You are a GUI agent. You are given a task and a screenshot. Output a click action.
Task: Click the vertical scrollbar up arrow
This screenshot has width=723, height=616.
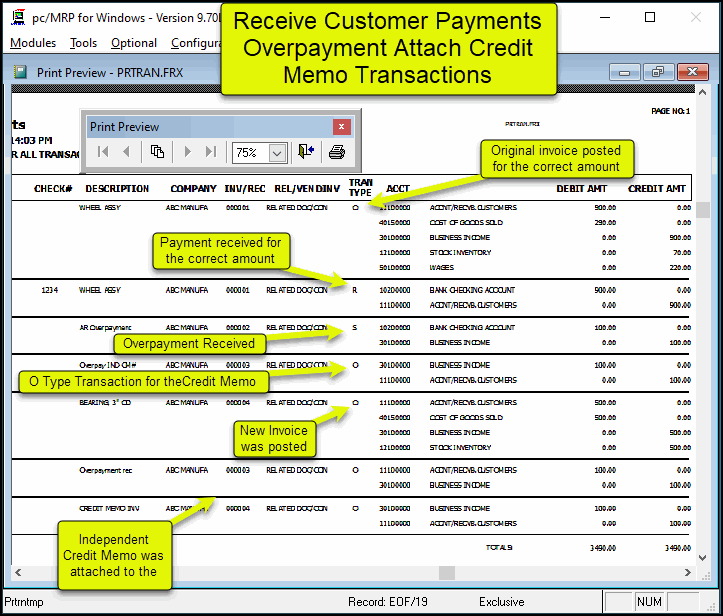[704, 93]
